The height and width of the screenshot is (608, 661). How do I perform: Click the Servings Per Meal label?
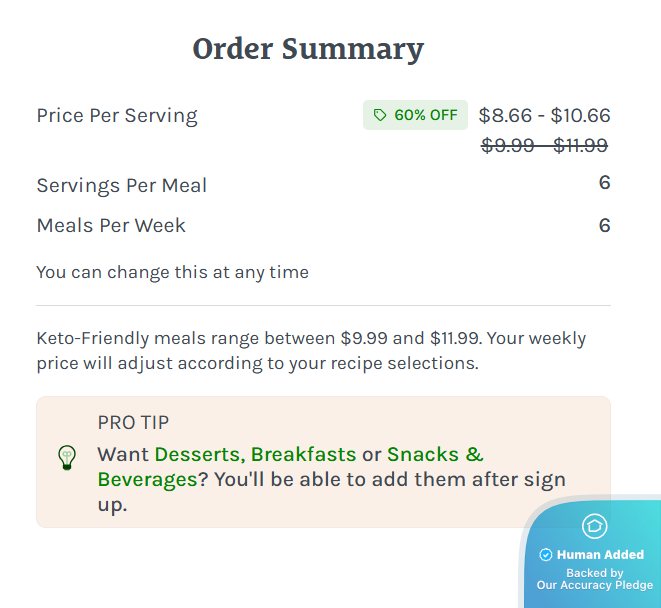(x=122, y=185)
